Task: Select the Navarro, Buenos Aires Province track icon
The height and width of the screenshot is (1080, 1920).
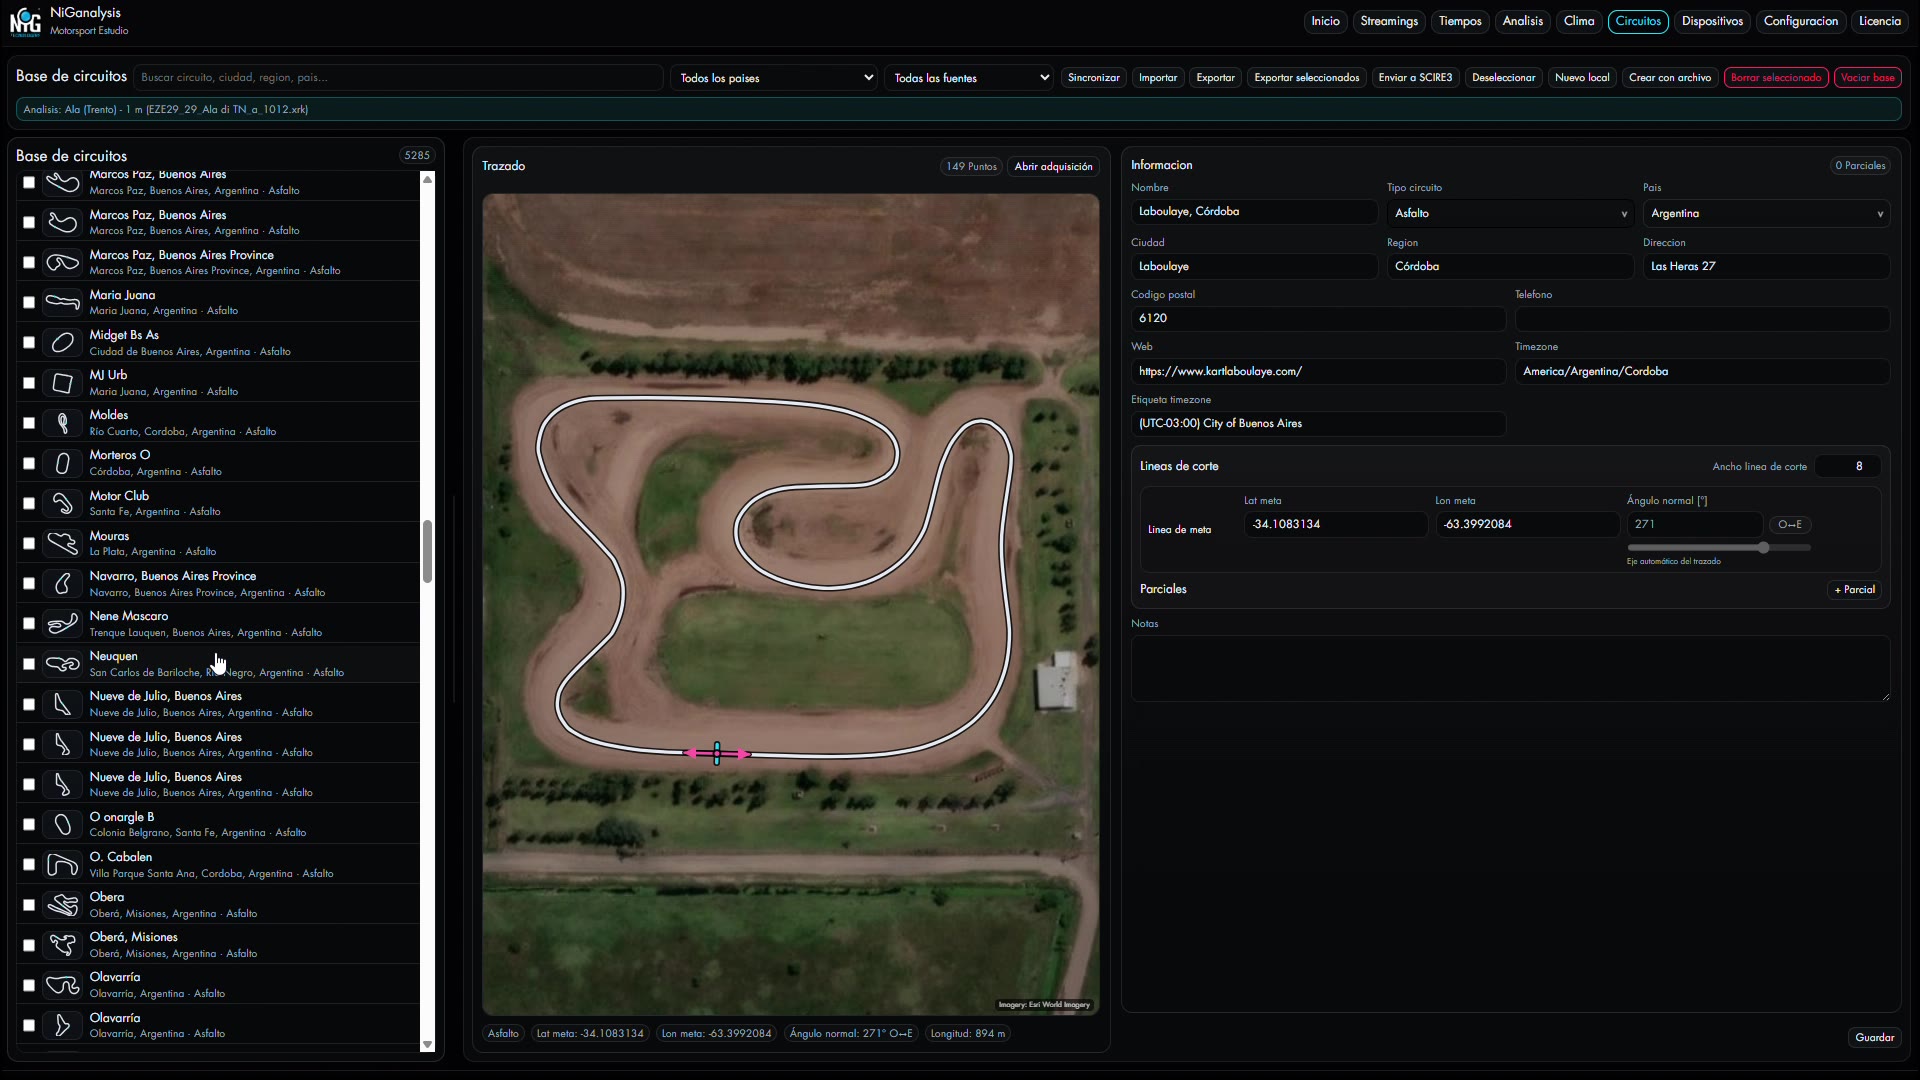Action: point(62,583)
